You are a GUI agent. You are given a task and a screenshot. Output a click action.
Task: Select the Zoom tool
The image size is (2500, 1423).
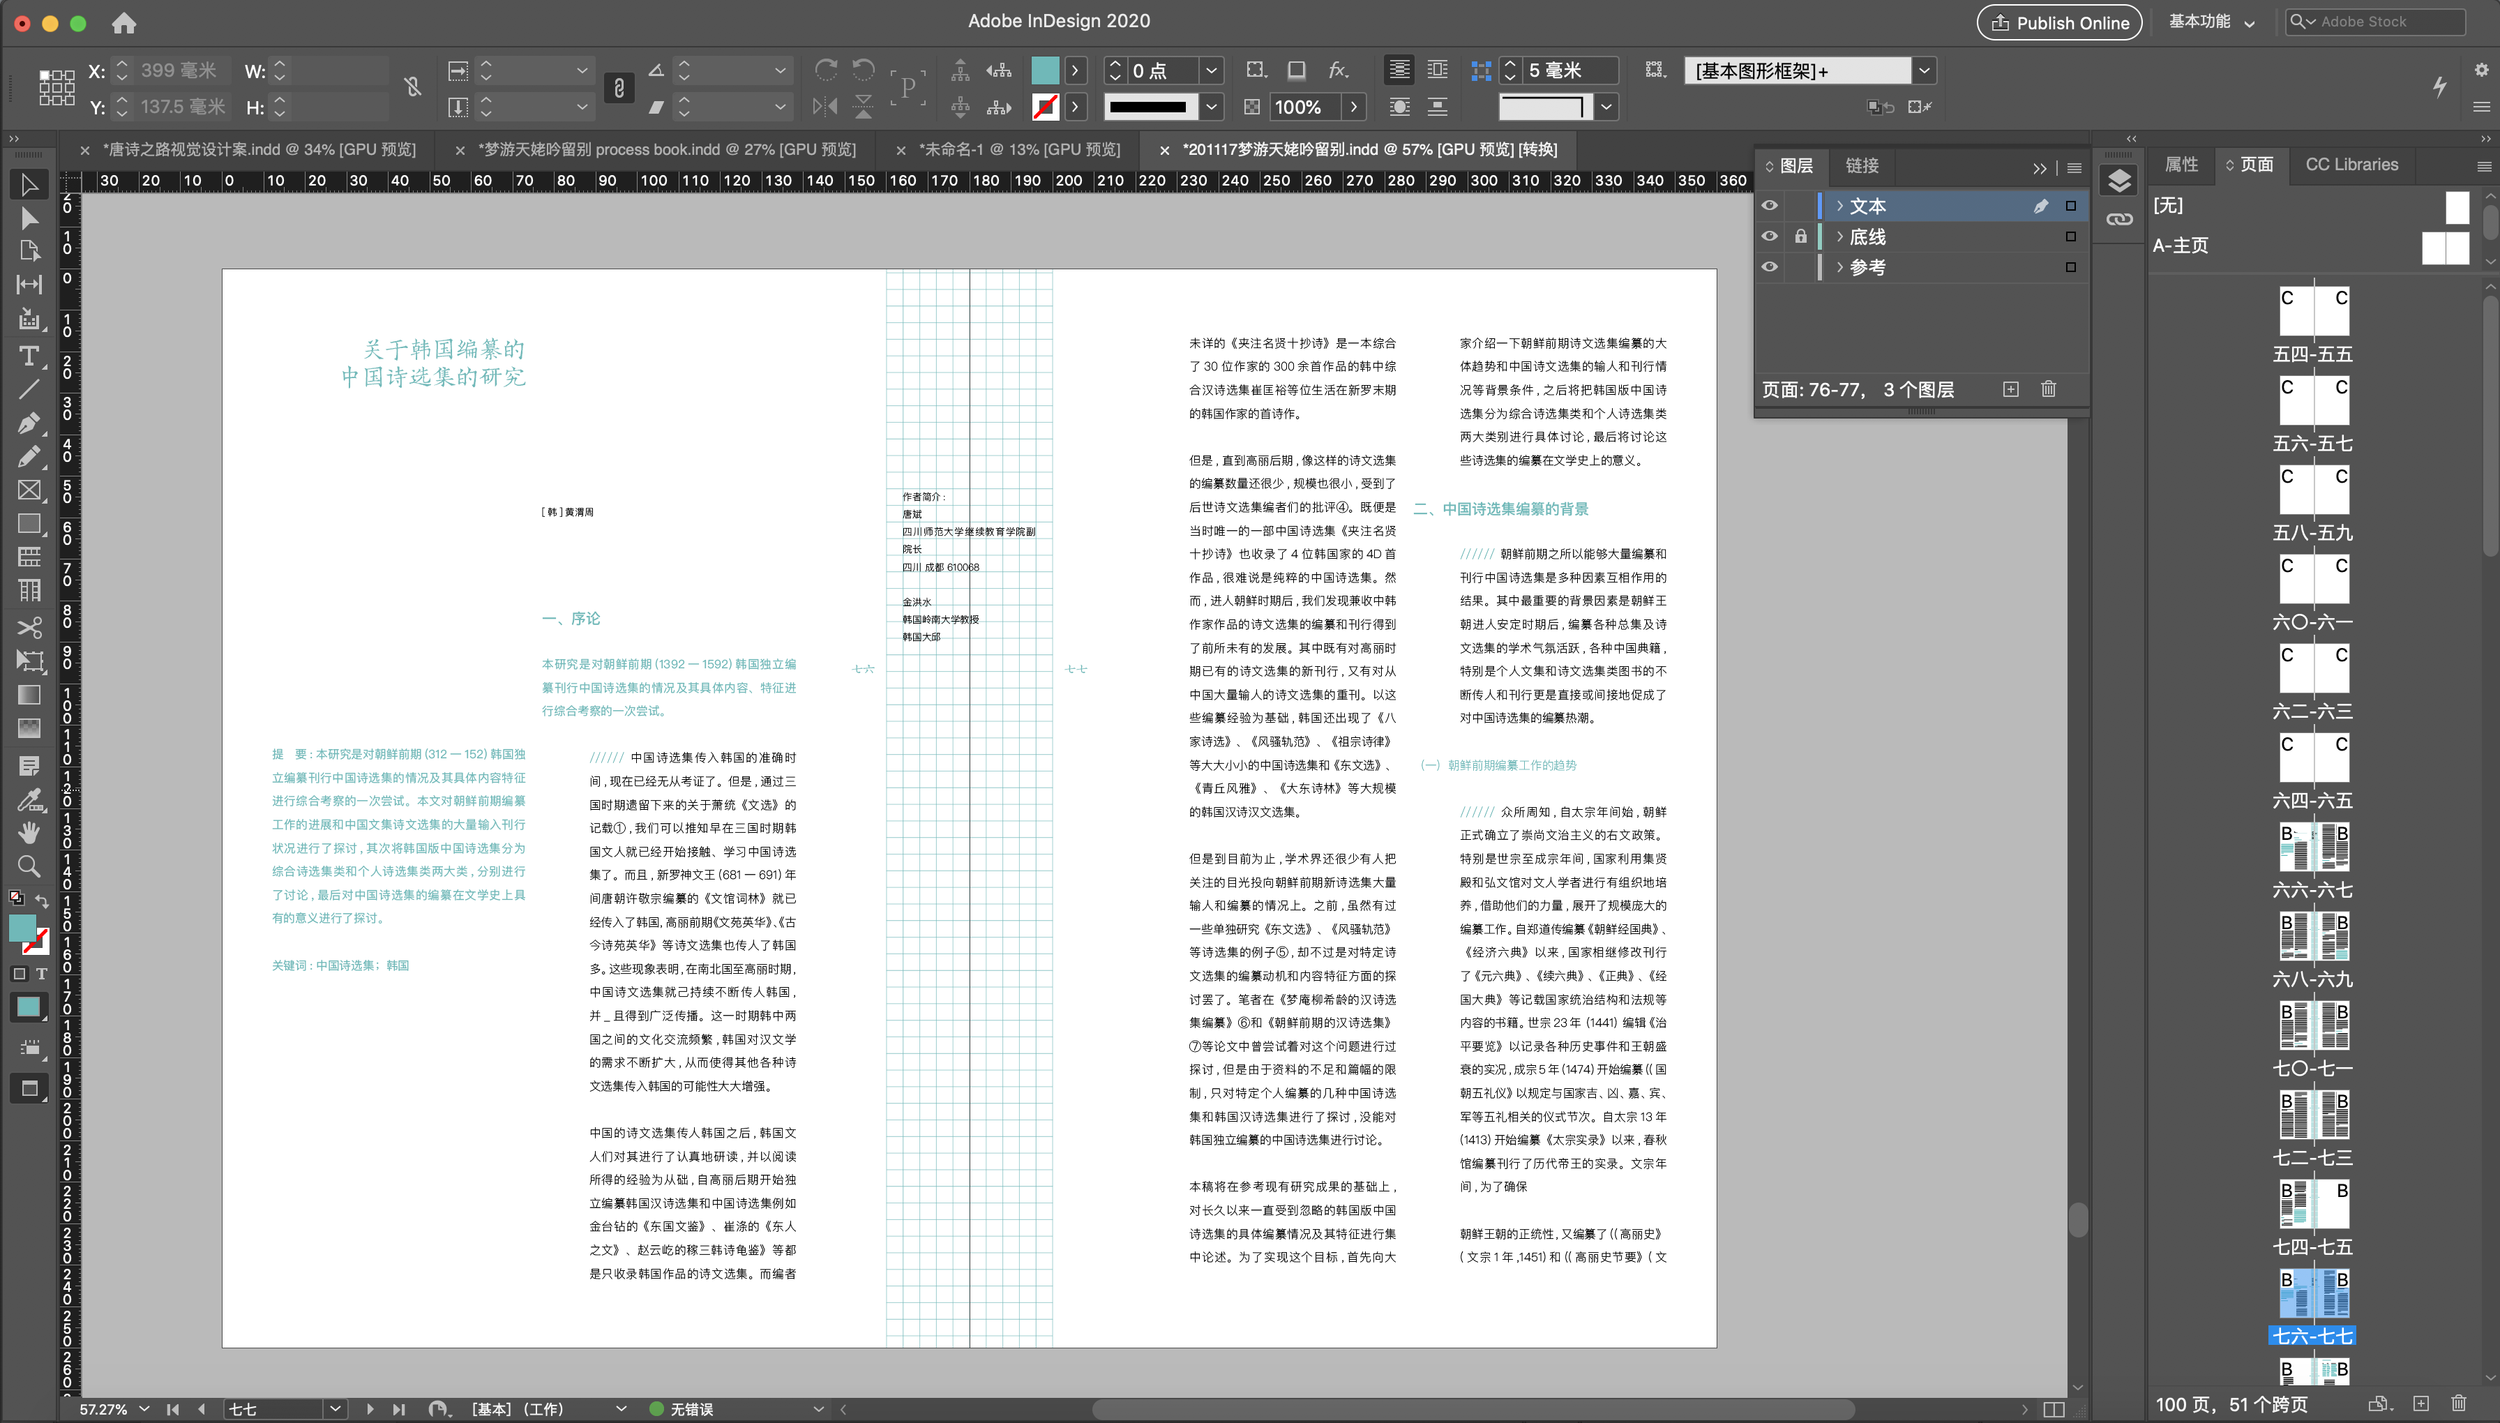29,866
